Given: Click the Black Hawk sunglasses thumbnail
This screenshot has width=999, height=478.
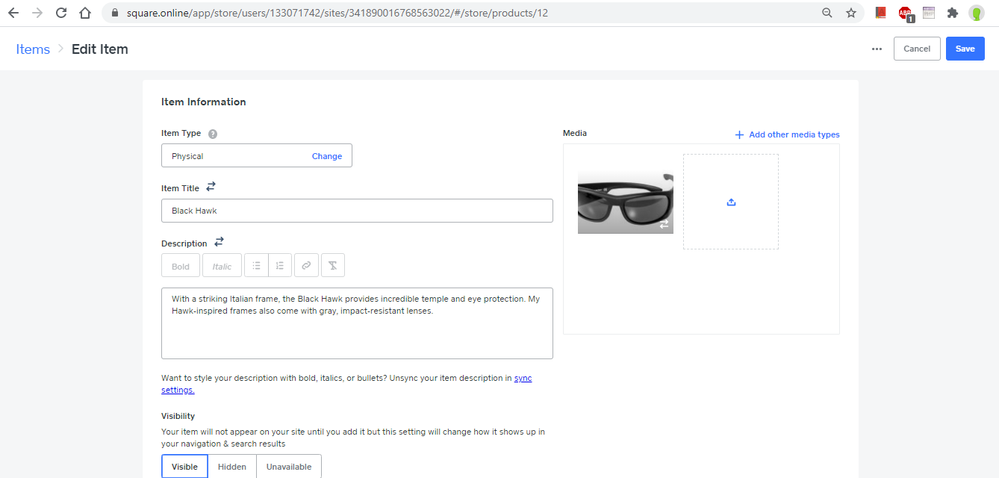Looking at the screenshot, I should pyautogui.click(x=625, y=202).
